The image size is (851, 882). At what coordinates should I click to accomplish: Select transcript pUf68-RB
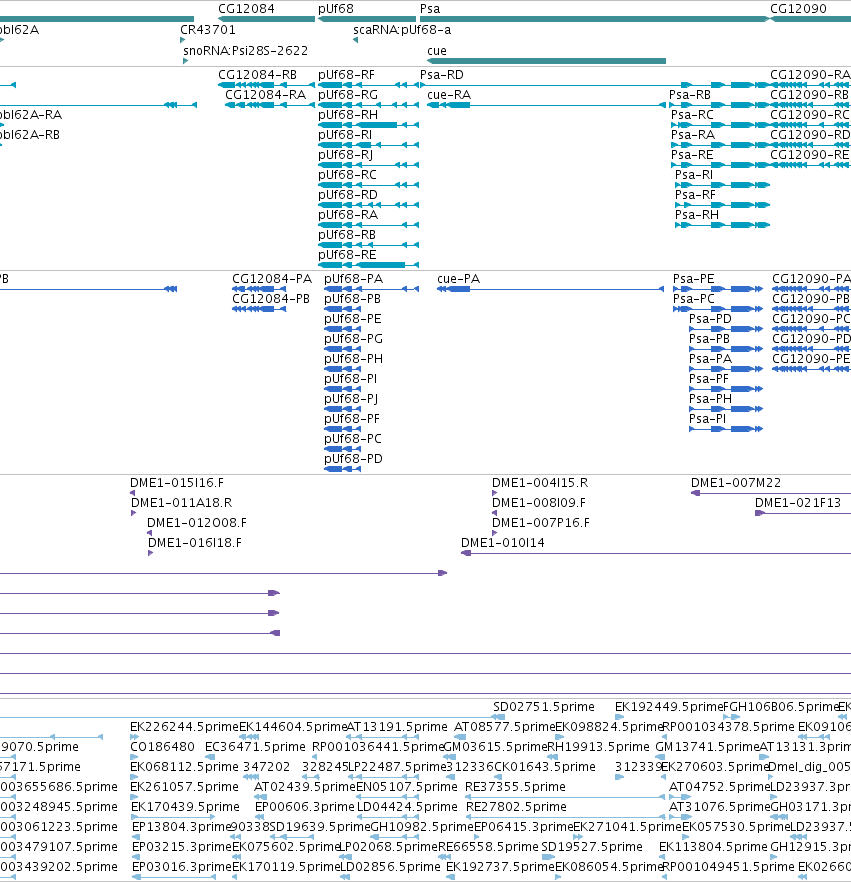coord(368,245)
